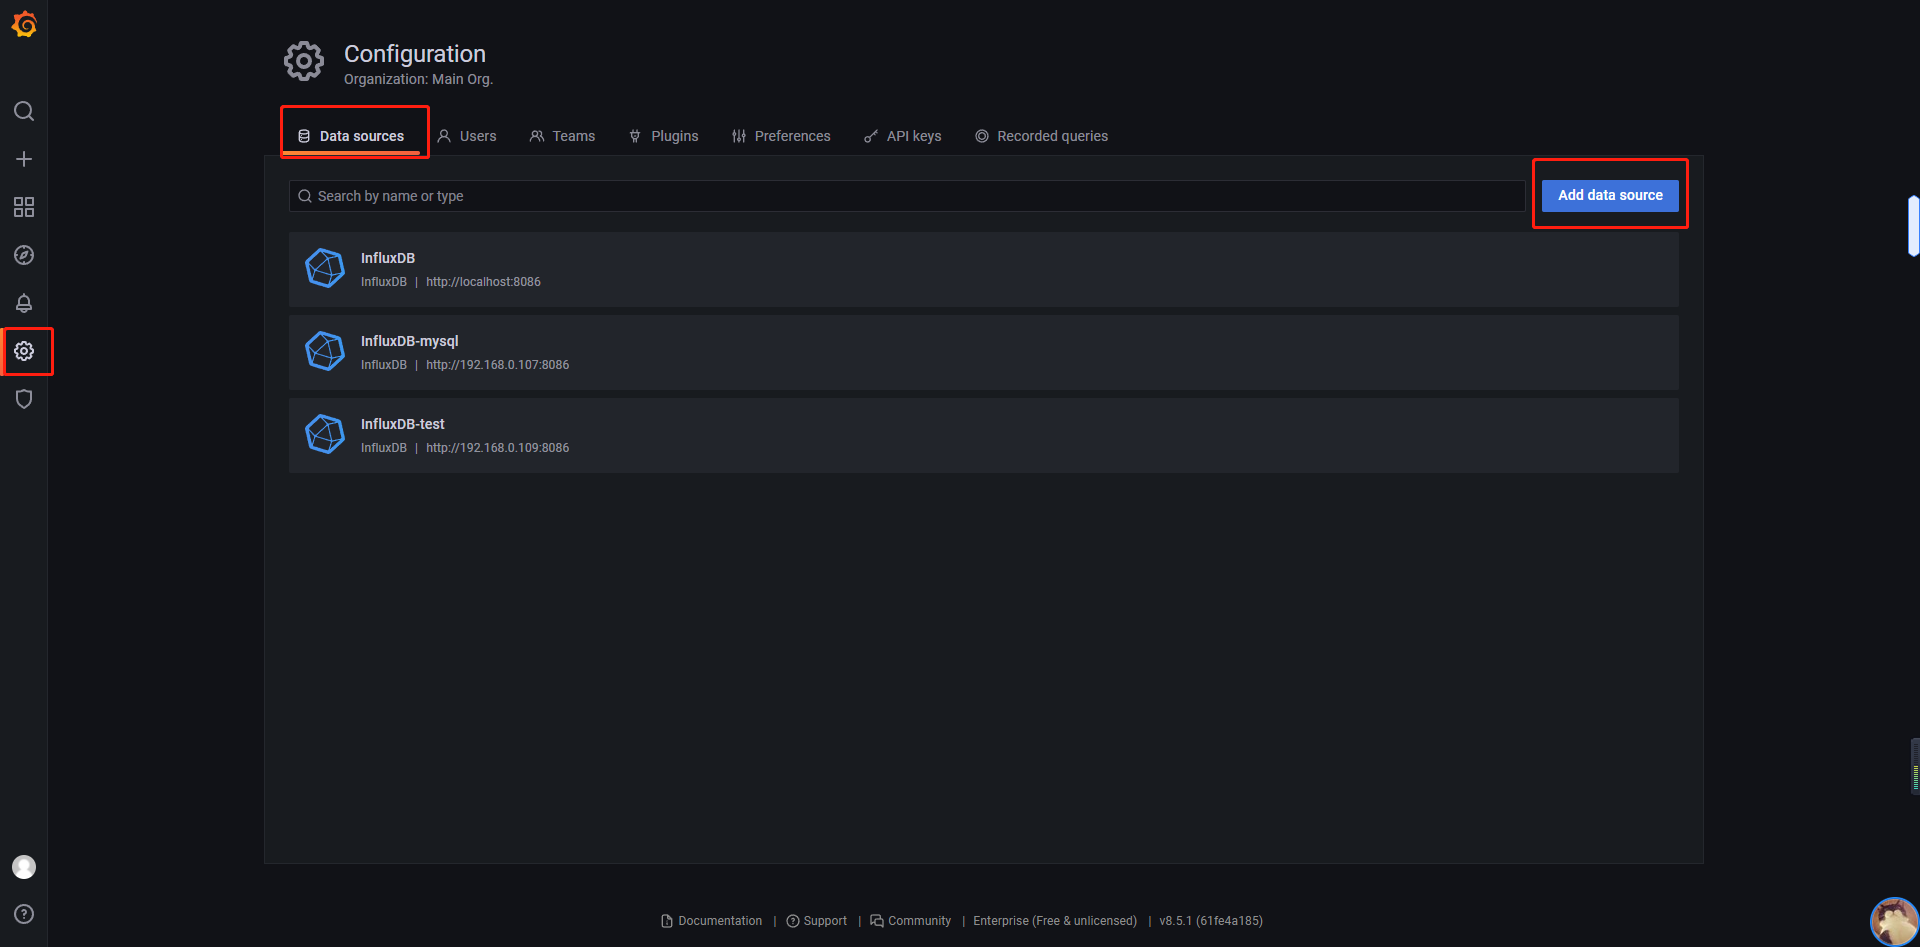The image size is (1920, 947).
Task: Click the InfluxDB-mysql data source logo icon
Action: click(x=325, y=352)
